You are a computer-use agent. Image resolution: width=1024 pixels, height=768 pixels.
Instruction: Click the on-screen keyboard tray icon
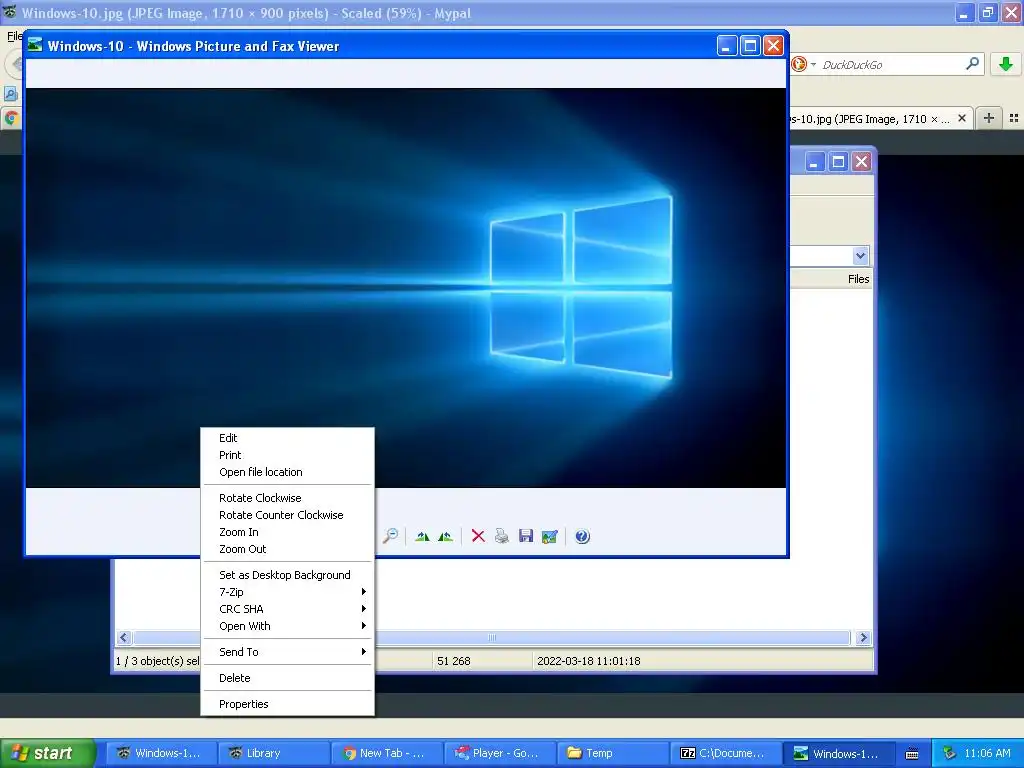coord(912,754)
